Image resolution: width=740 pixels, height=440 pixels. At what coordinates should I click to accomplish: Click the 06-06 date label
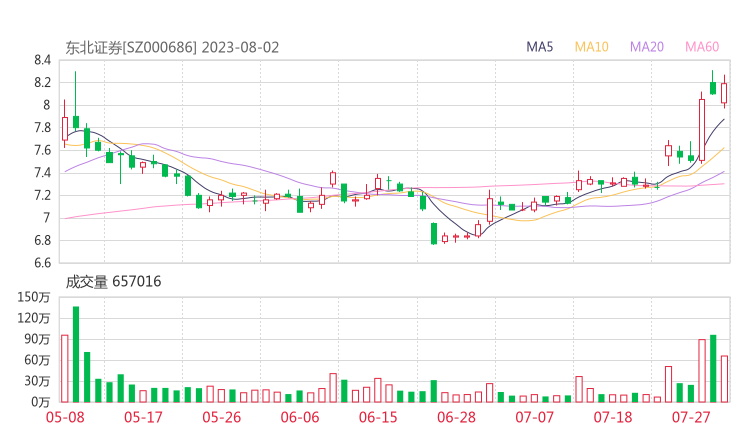point(300,417)
